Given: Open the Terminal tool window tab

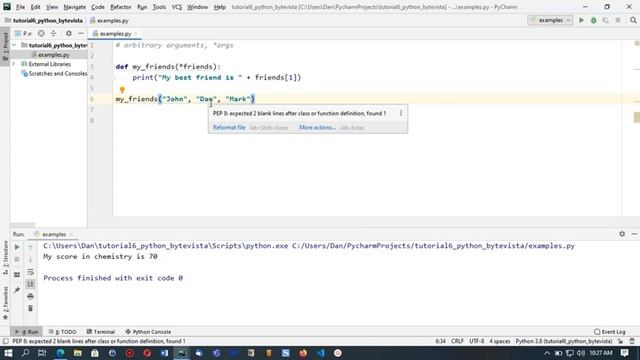Looking at the screenshot, I should 101,332.
